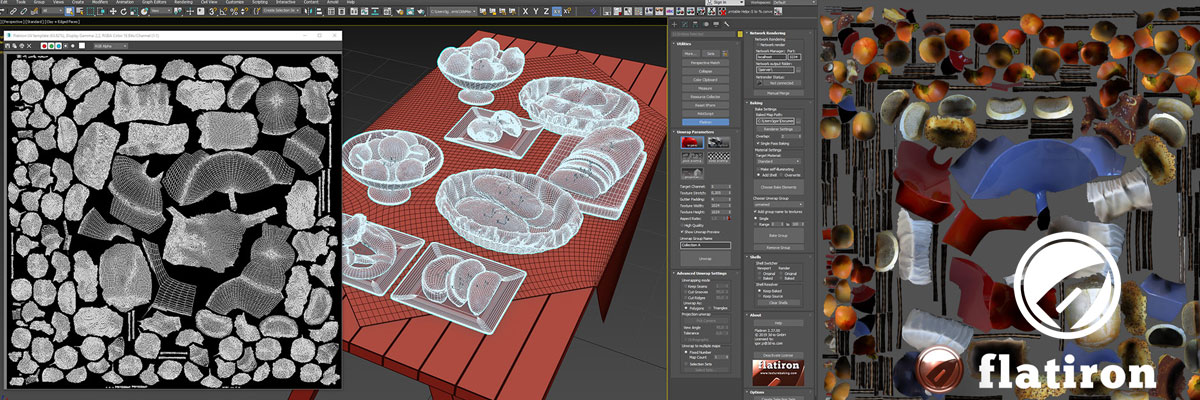Viewport: 1200px width, 400px height.
Task: Toggle Show Unwrap Preview checkbox
Action: pyautogui.click(x=682, y=232)
